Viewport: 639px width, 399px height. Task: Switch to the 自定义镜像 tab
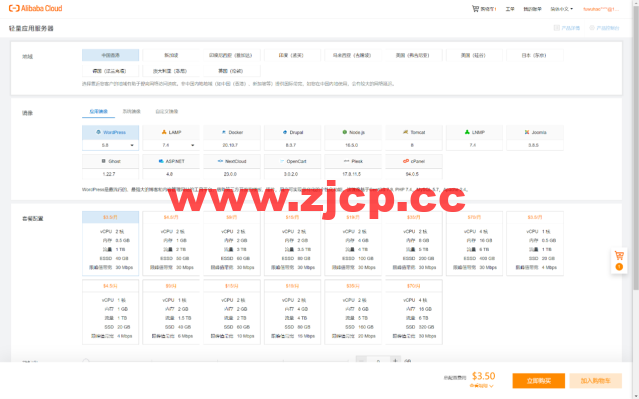click(167, 111)
